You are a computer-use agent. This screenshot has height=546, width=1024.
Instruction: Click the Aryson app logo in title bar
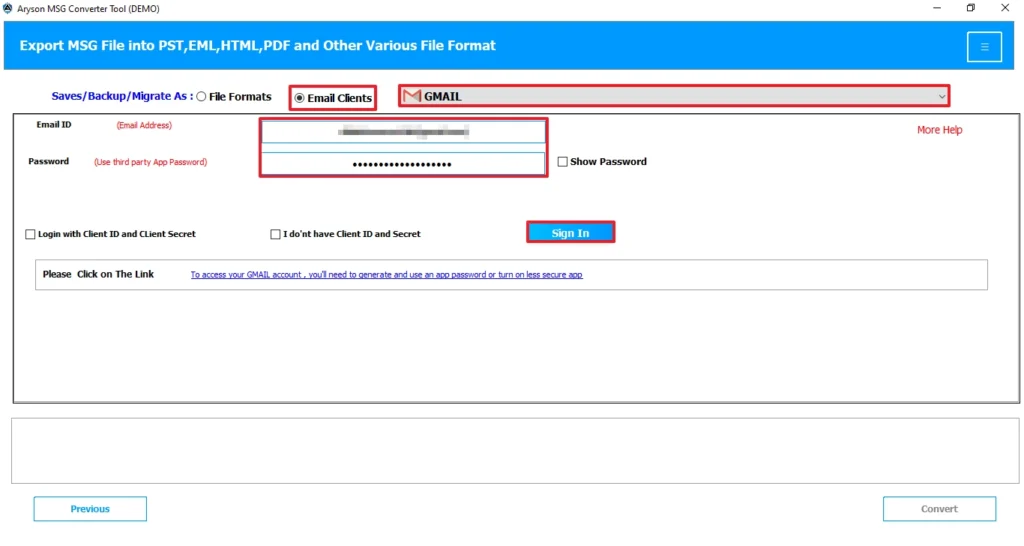pos(8,8)
